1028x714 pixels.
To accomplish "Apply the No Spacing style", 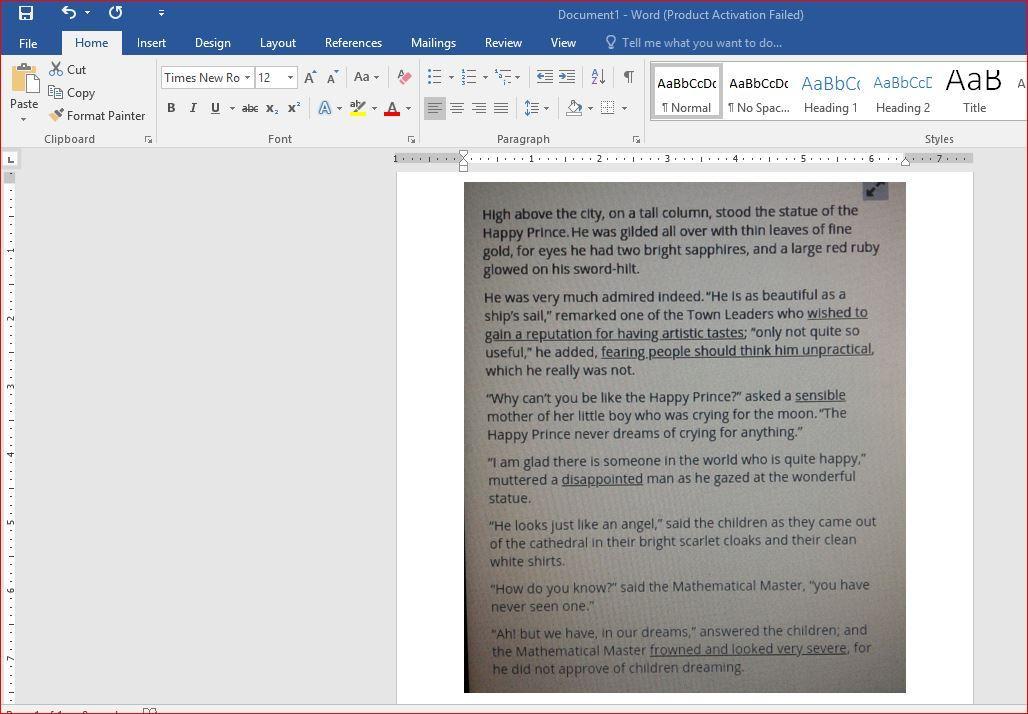I will [x=759, y=91].
